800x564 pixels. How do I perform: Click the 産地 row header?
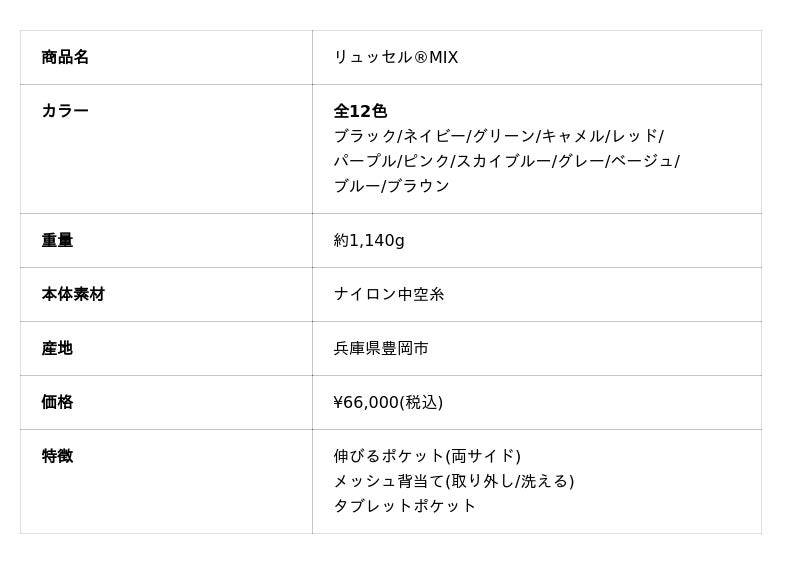pyautogui.click(x=57, y=348)
